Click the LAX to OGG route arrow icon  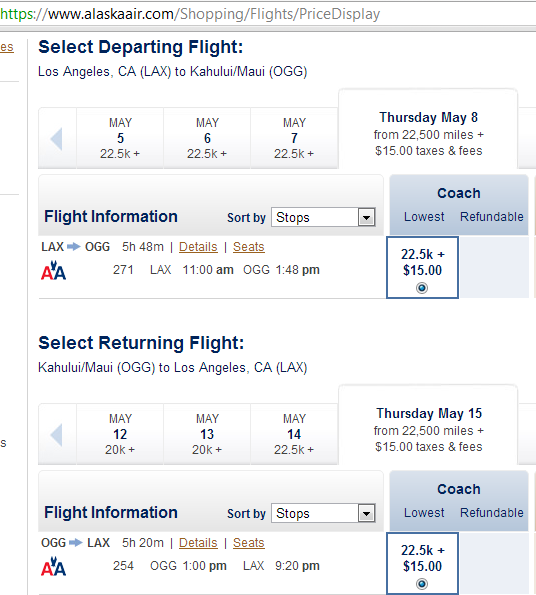click(x=74, y=247)
